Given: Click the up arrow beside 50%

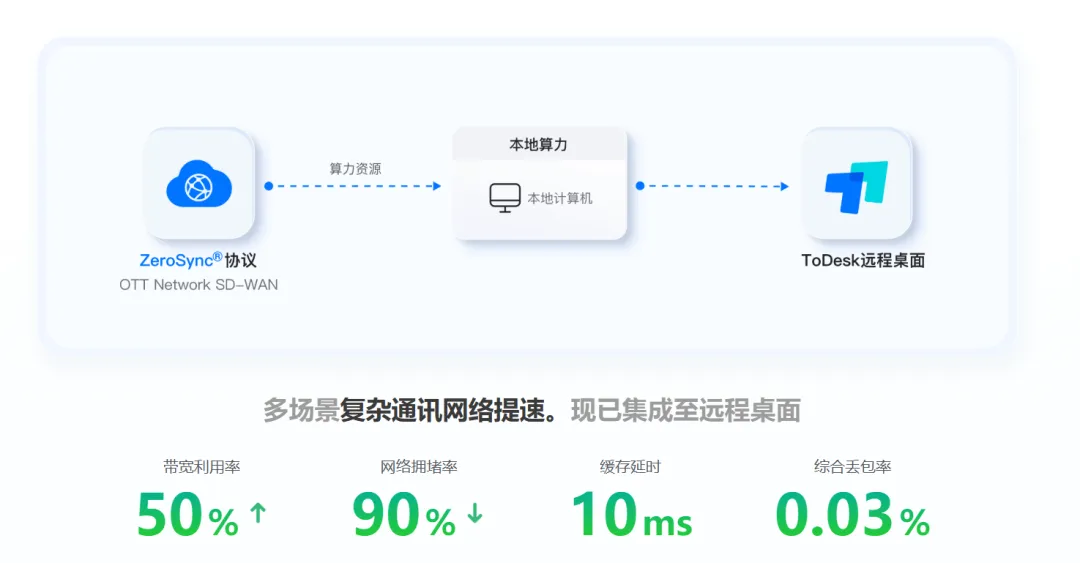Looking at the screenshot, I should pos(258,513).
